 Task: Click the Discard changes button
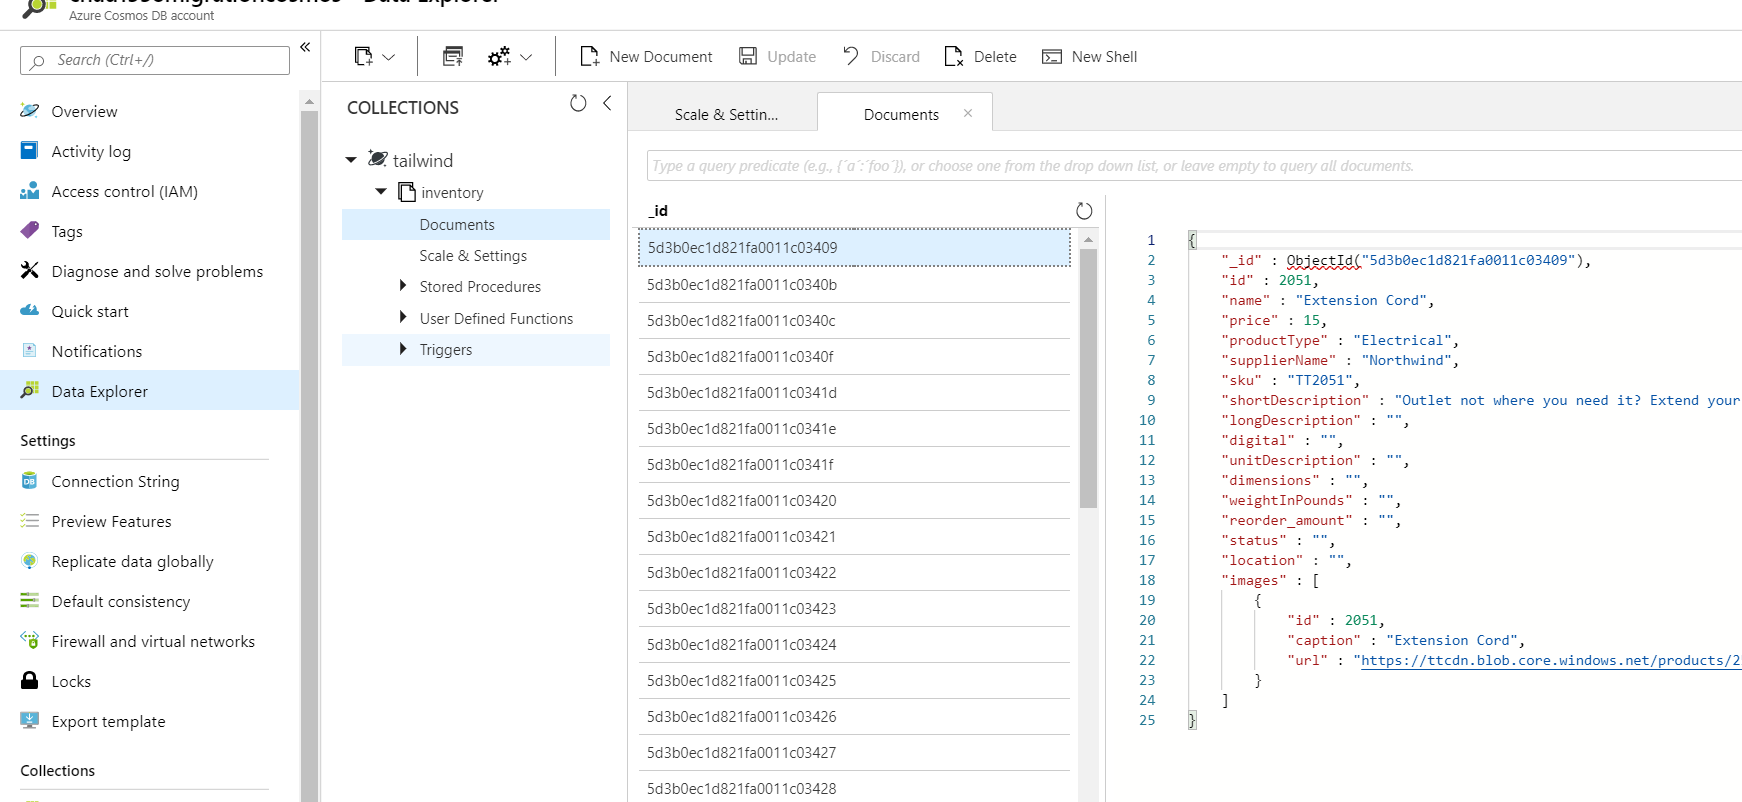[881, 57]
